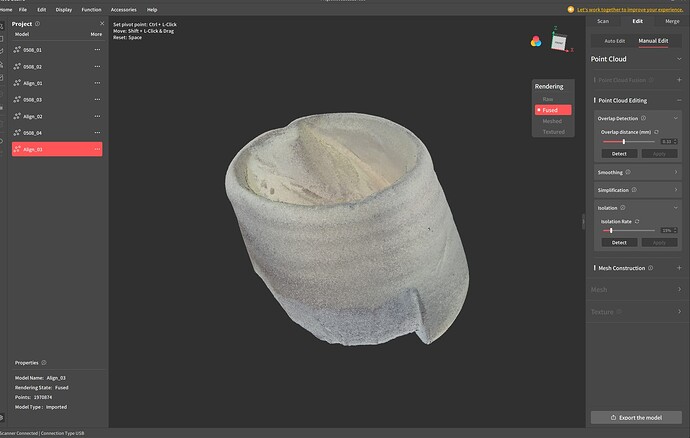Open the color render mode icon

[x=536, y=41]
